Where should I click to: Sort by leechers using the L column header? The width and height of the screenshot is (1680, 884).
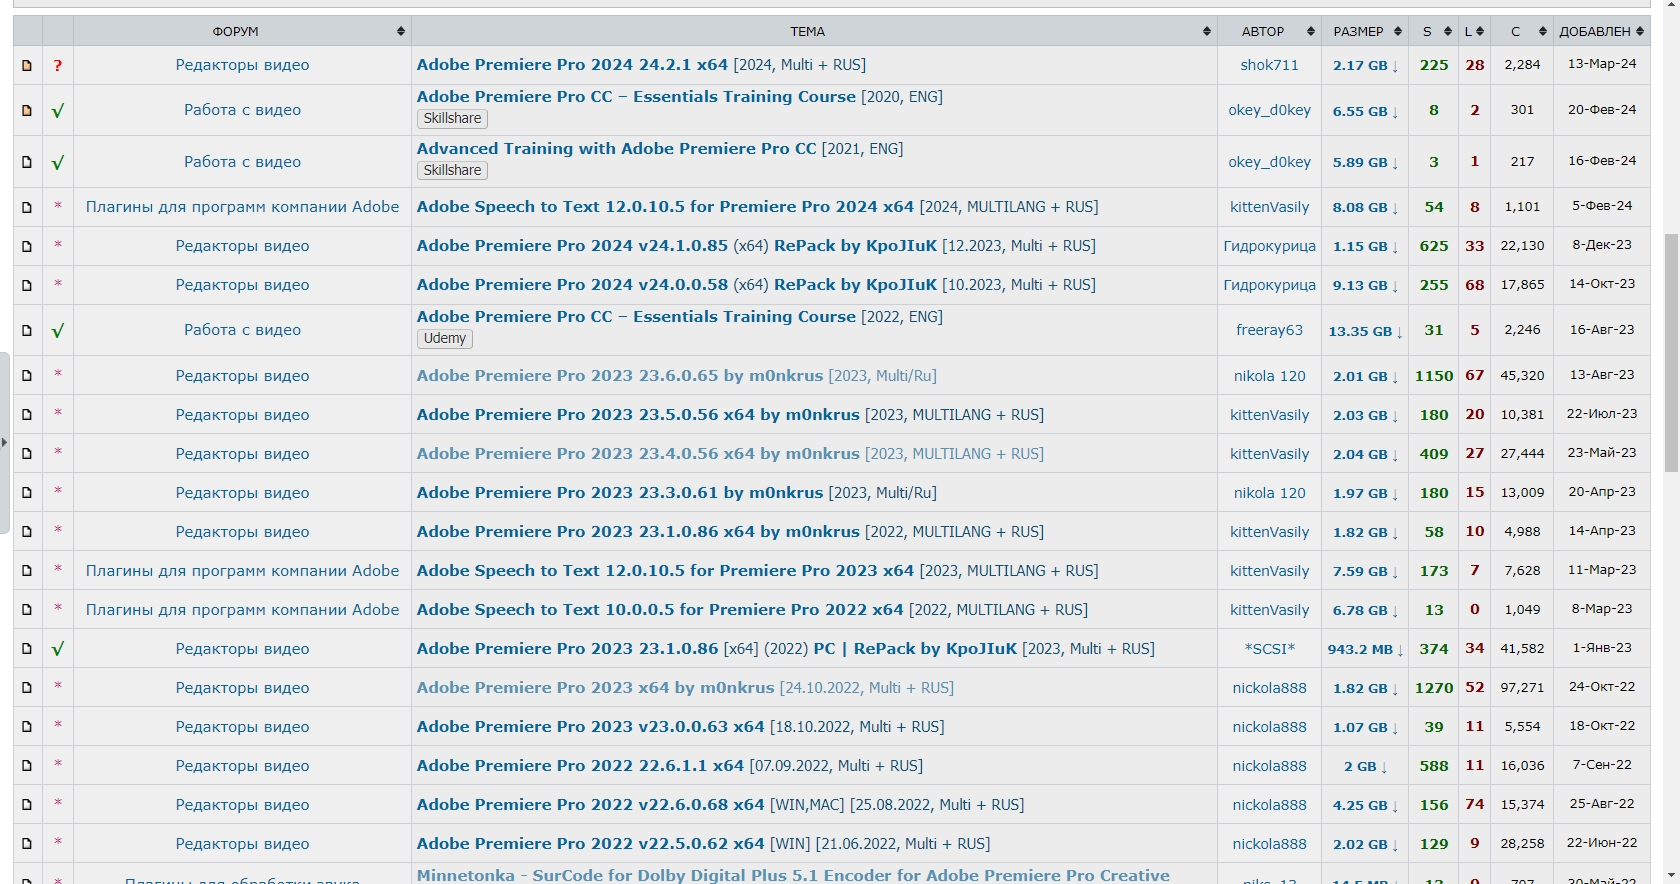(x=1474, y=31)
